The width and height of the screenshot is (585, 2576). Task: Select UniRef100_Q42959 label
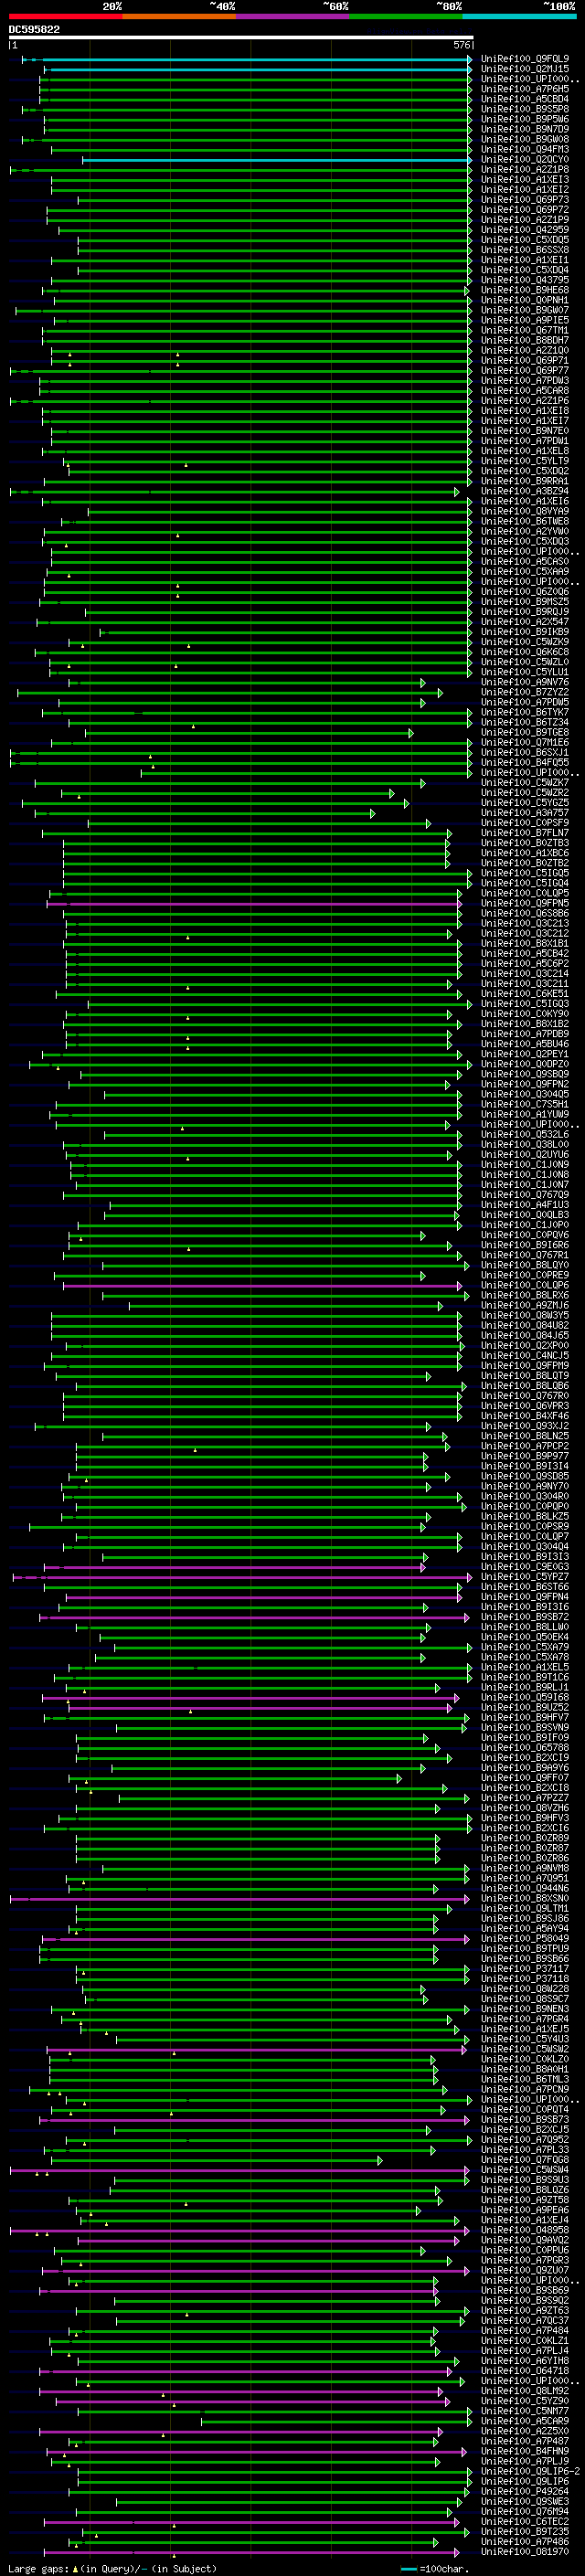click(525, 230)
